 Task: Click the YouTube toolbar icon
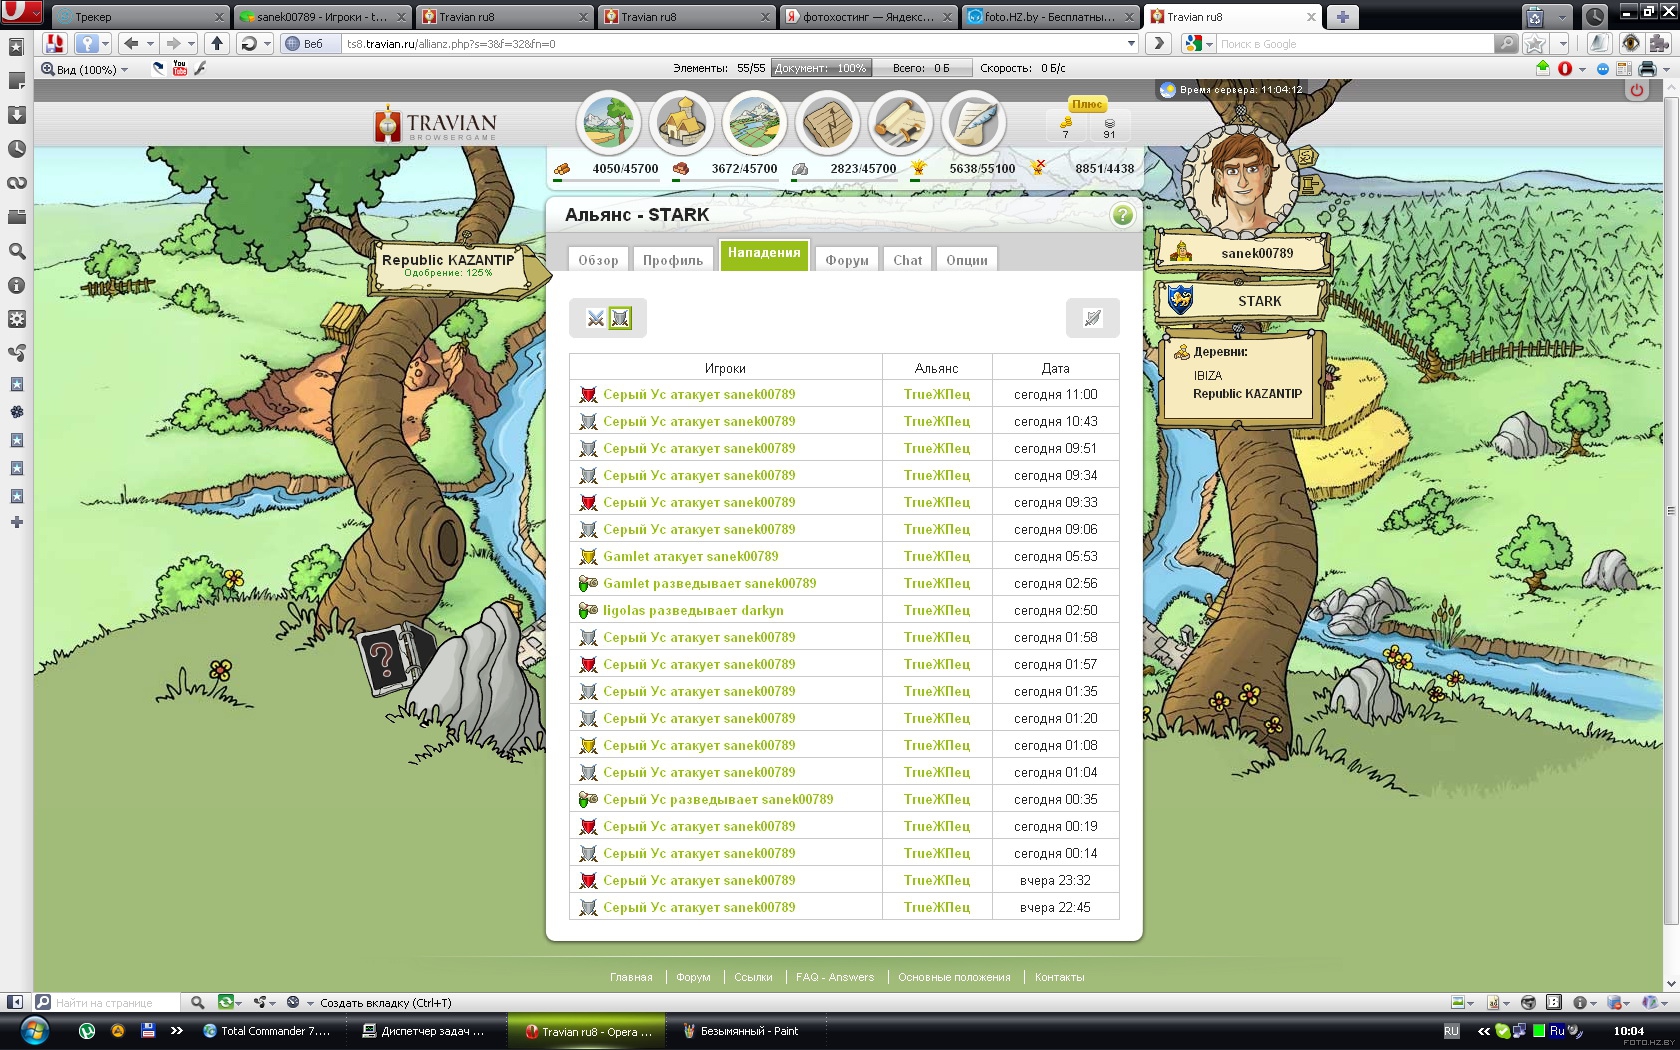pyautogui.click(x=179, y=68)
